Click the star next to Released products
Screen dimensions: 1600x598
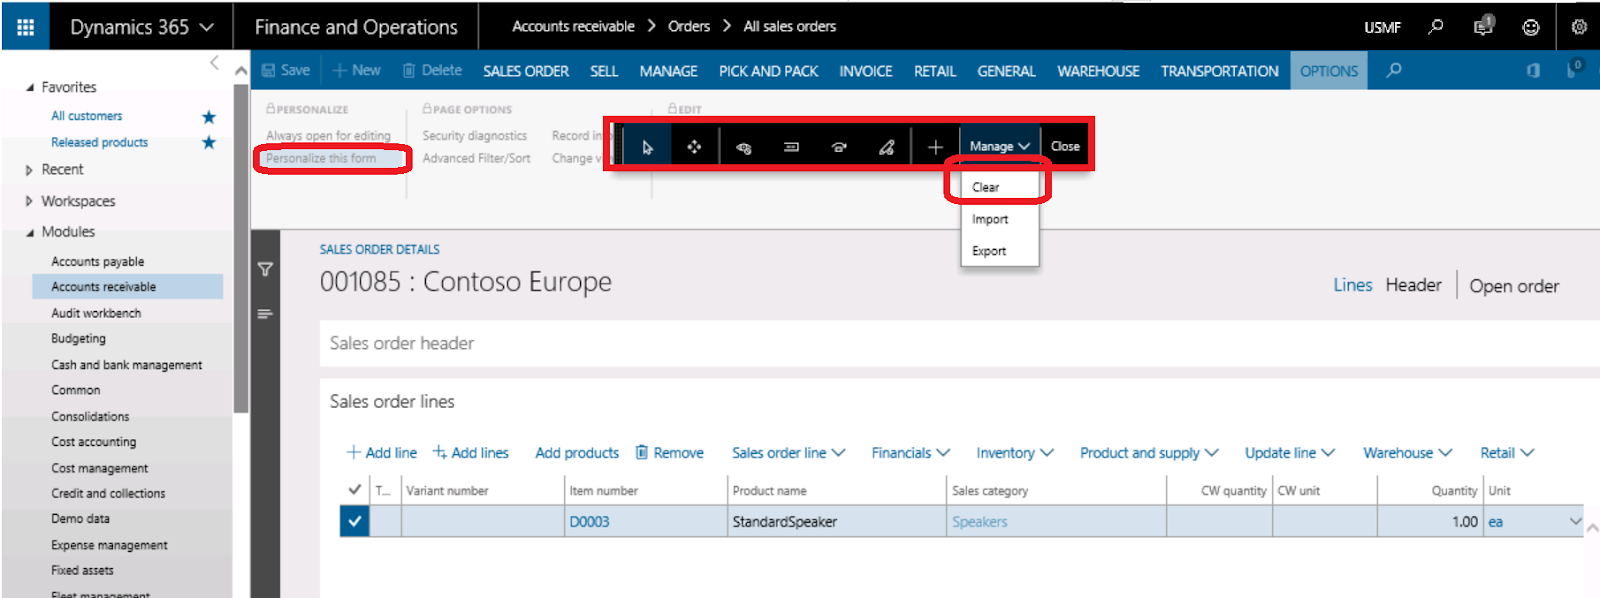[x=209, y=142]
